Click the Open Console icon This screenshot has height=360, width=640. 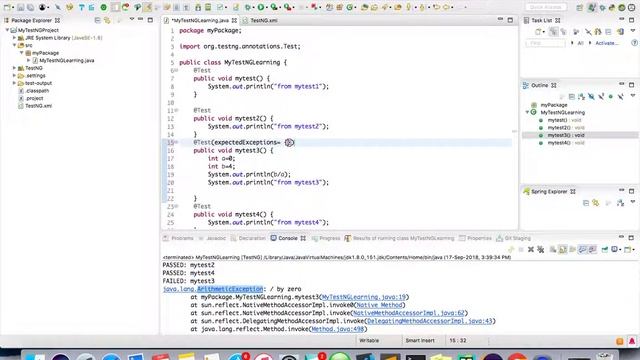[627, 249]
